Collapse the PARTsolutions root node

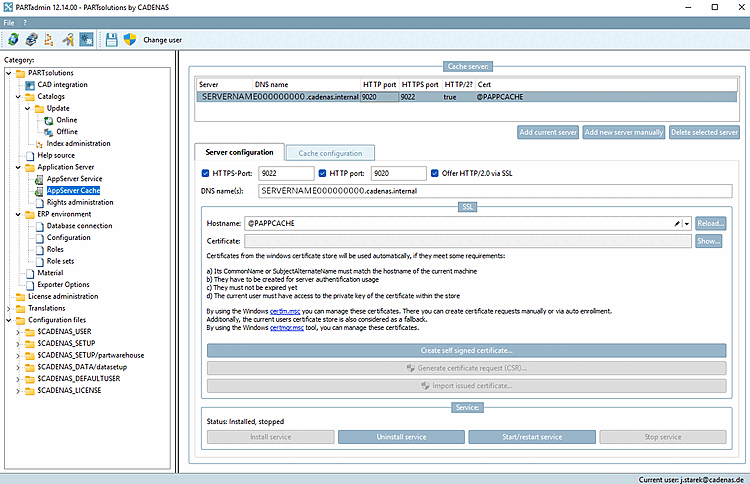tap(9, 73)
